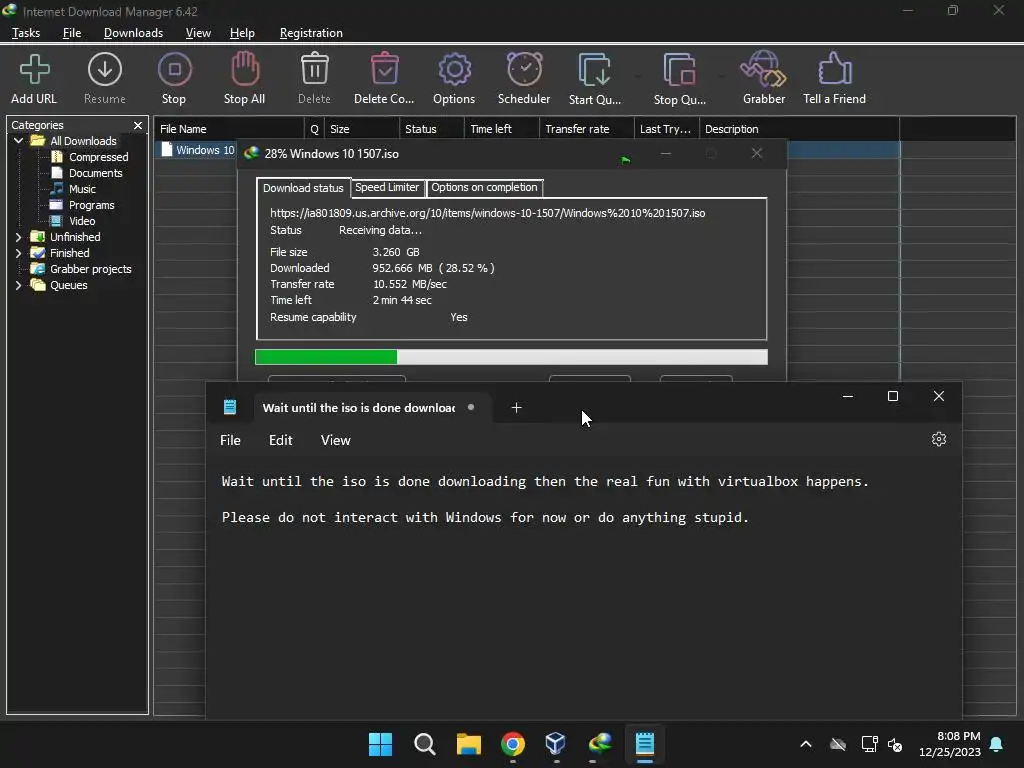Sort by Time left column header
1024x768 pixels.
[x=502, y=129]
